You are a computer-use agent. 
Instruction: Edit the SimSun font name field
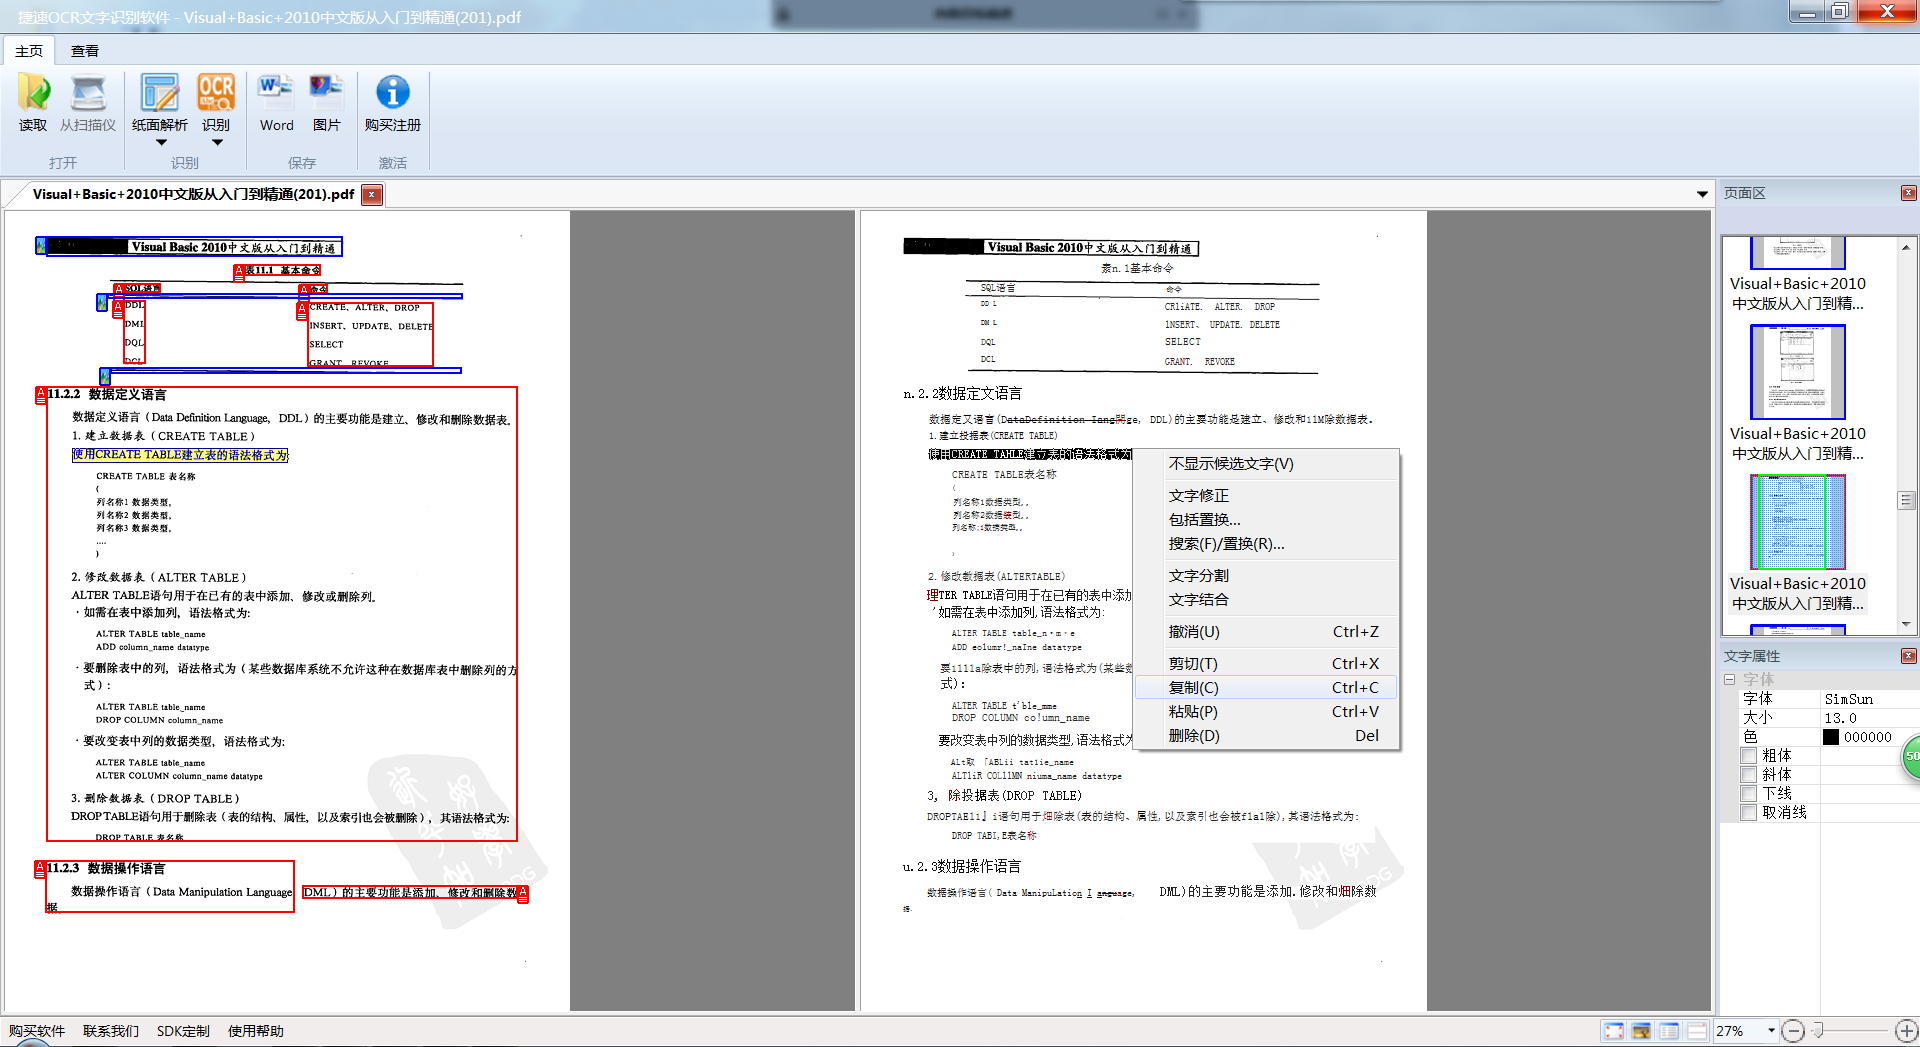pos(1869,699)
